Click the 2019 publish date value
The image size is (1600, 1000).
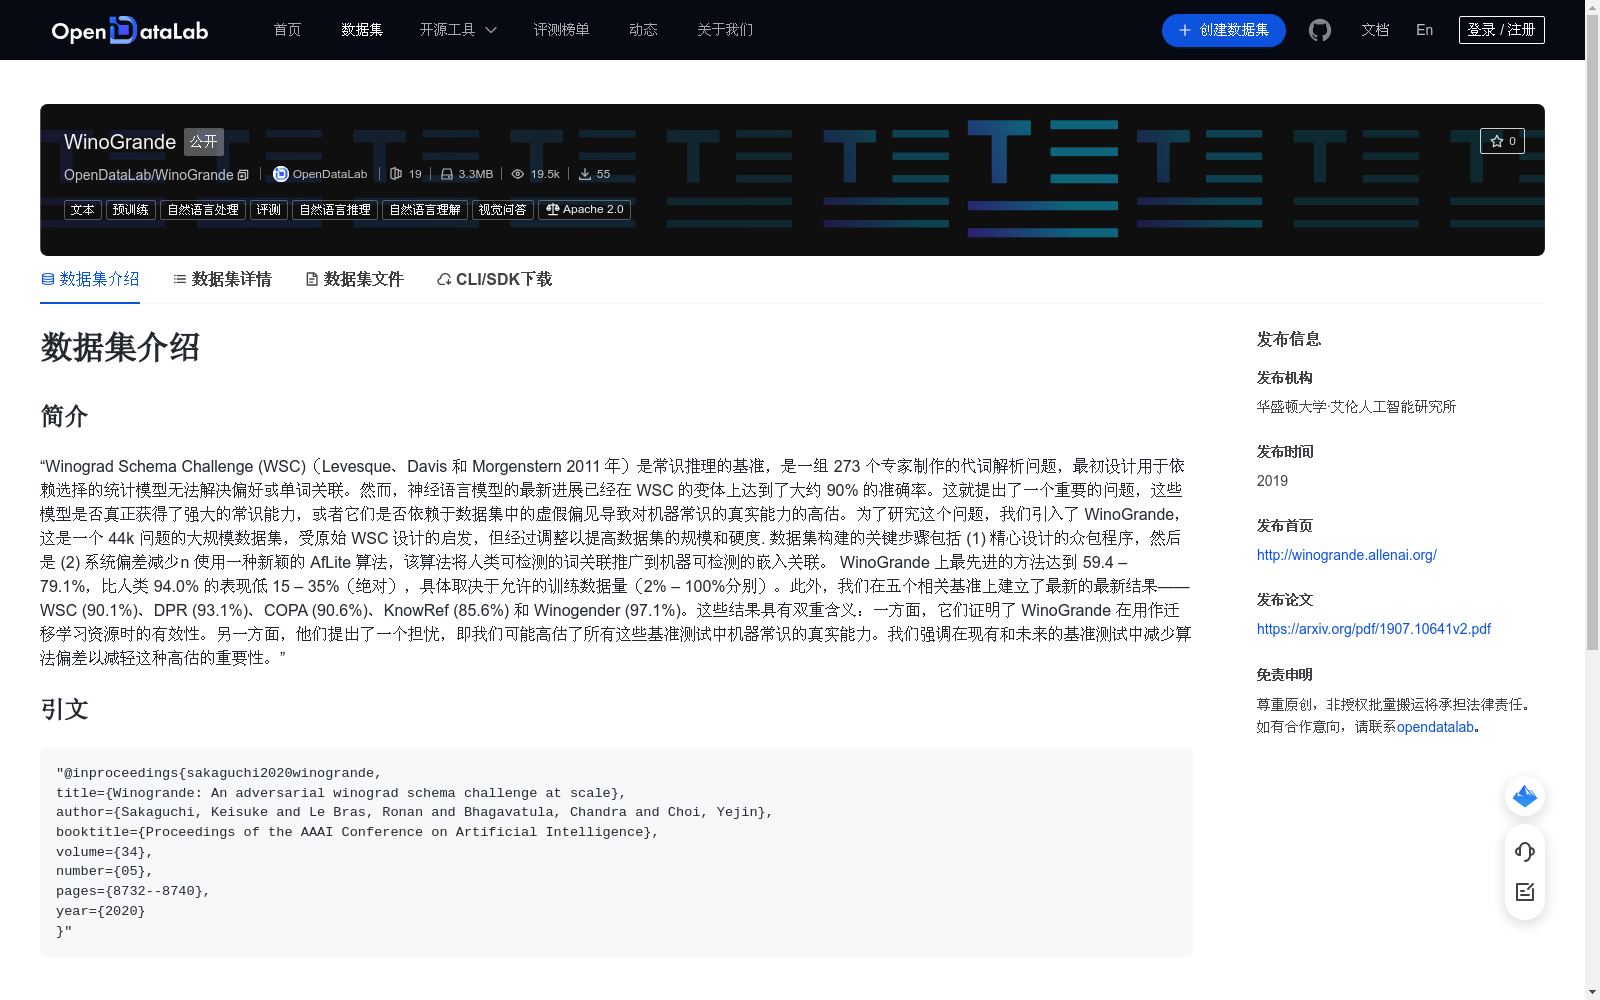coord(1272,481)
